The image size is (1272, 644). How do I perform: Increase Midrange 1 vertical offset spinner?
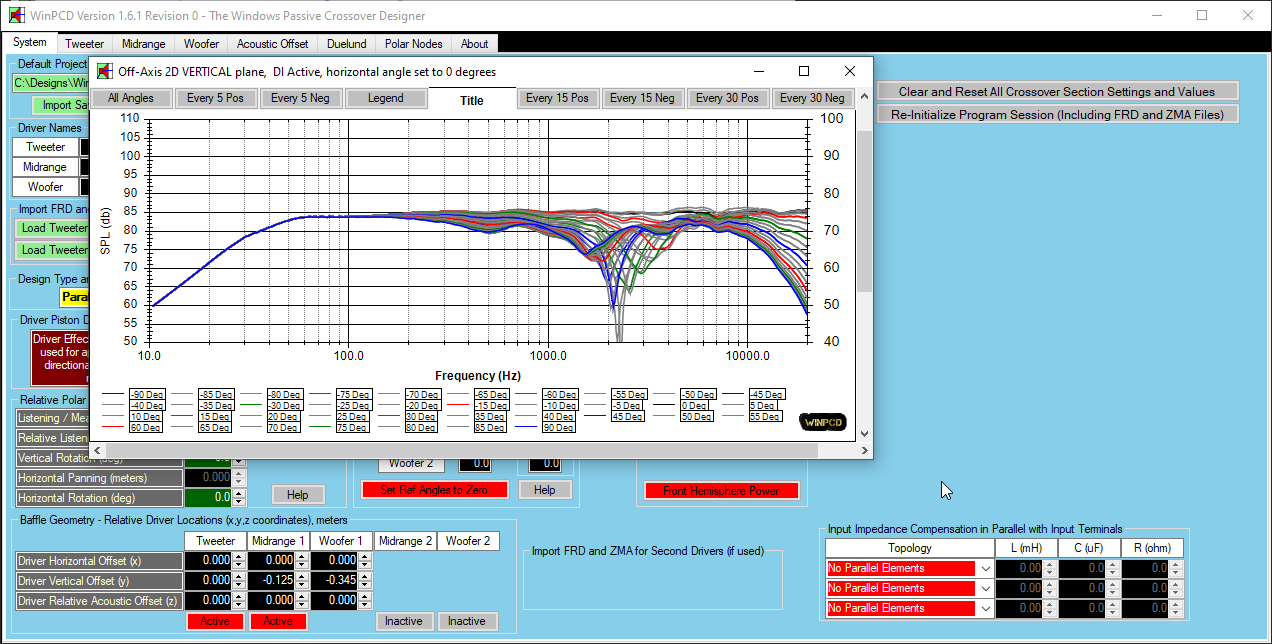click(x=301, y=576)
